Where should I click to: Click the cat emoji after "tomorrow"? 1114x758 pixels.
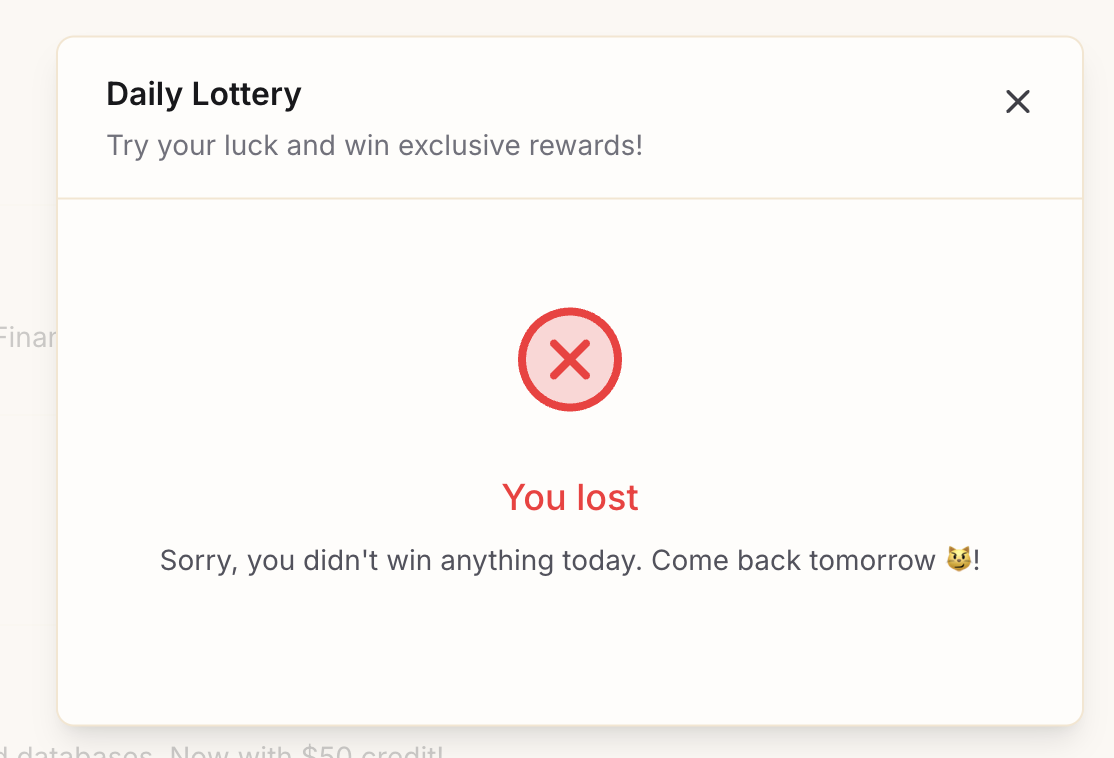[x=959, y=560]
